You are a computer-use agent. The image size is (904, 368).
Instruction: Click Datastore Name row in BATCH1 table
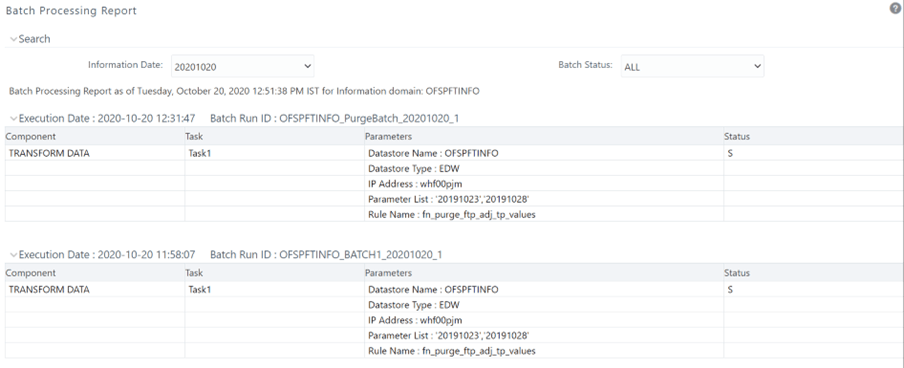tap(433, 290)
